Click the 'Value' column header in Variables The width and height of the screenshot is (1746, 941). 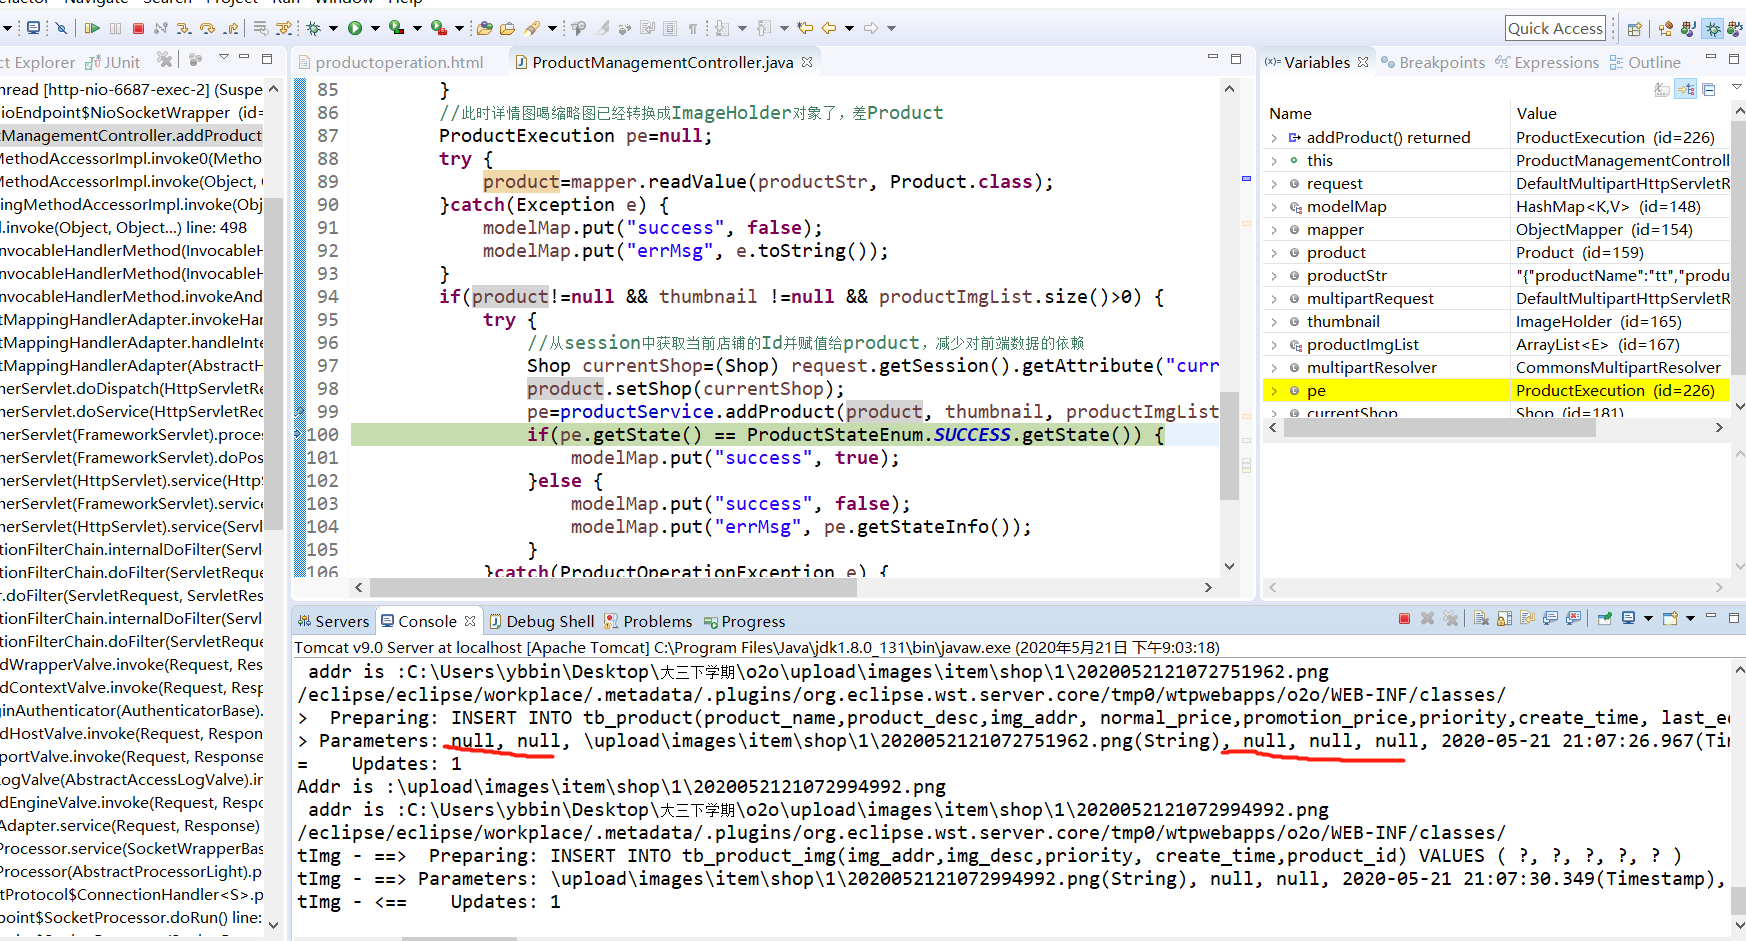coord(1536,114)
